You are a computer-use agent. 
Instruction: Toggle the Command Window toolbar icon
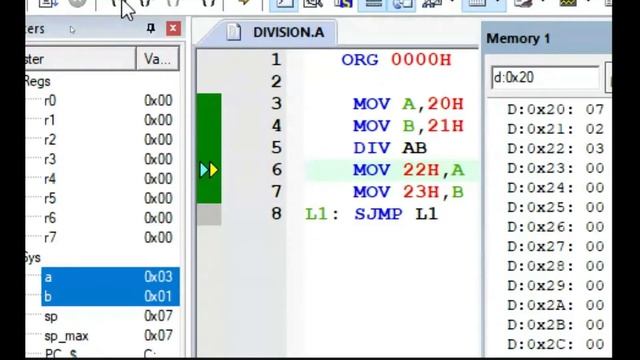coord(284,4)
